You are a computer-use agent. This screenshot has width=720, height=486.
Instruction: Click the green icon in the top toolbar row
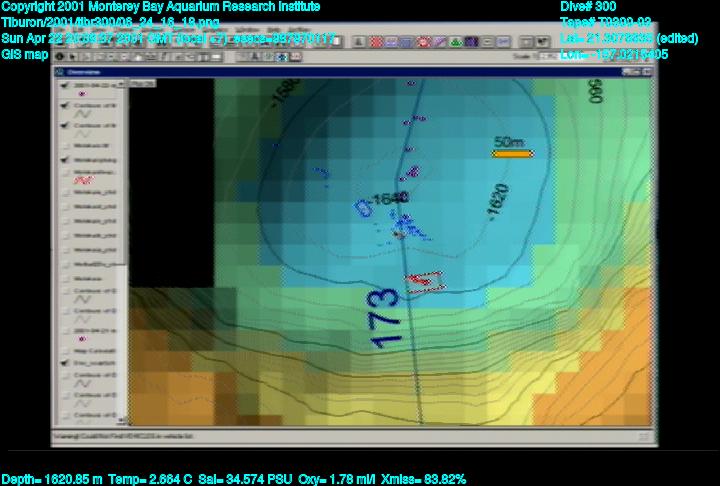[455, 42]
